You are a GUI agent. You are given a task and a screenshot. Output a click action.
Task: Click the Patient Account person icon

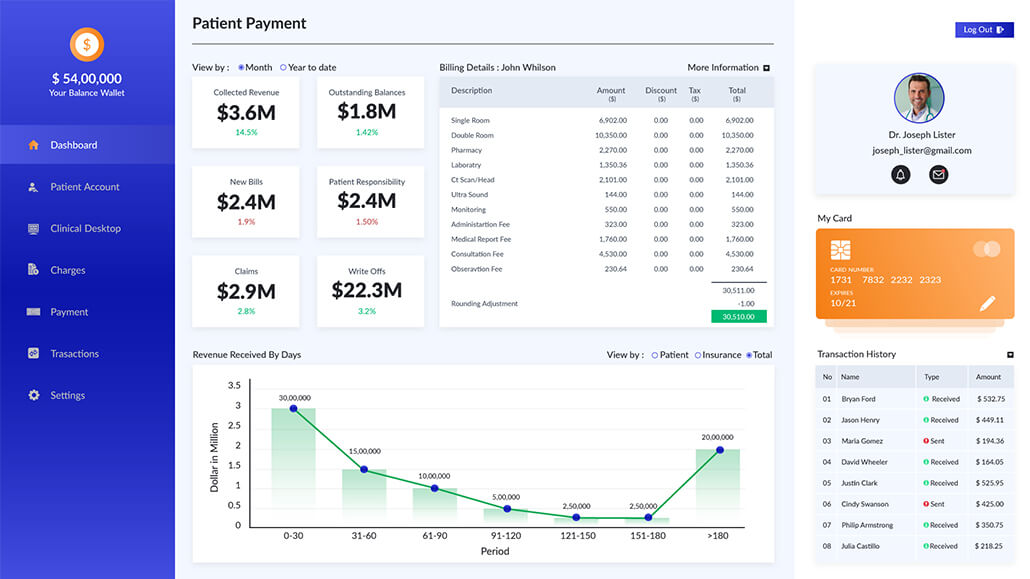coord(33,186)
